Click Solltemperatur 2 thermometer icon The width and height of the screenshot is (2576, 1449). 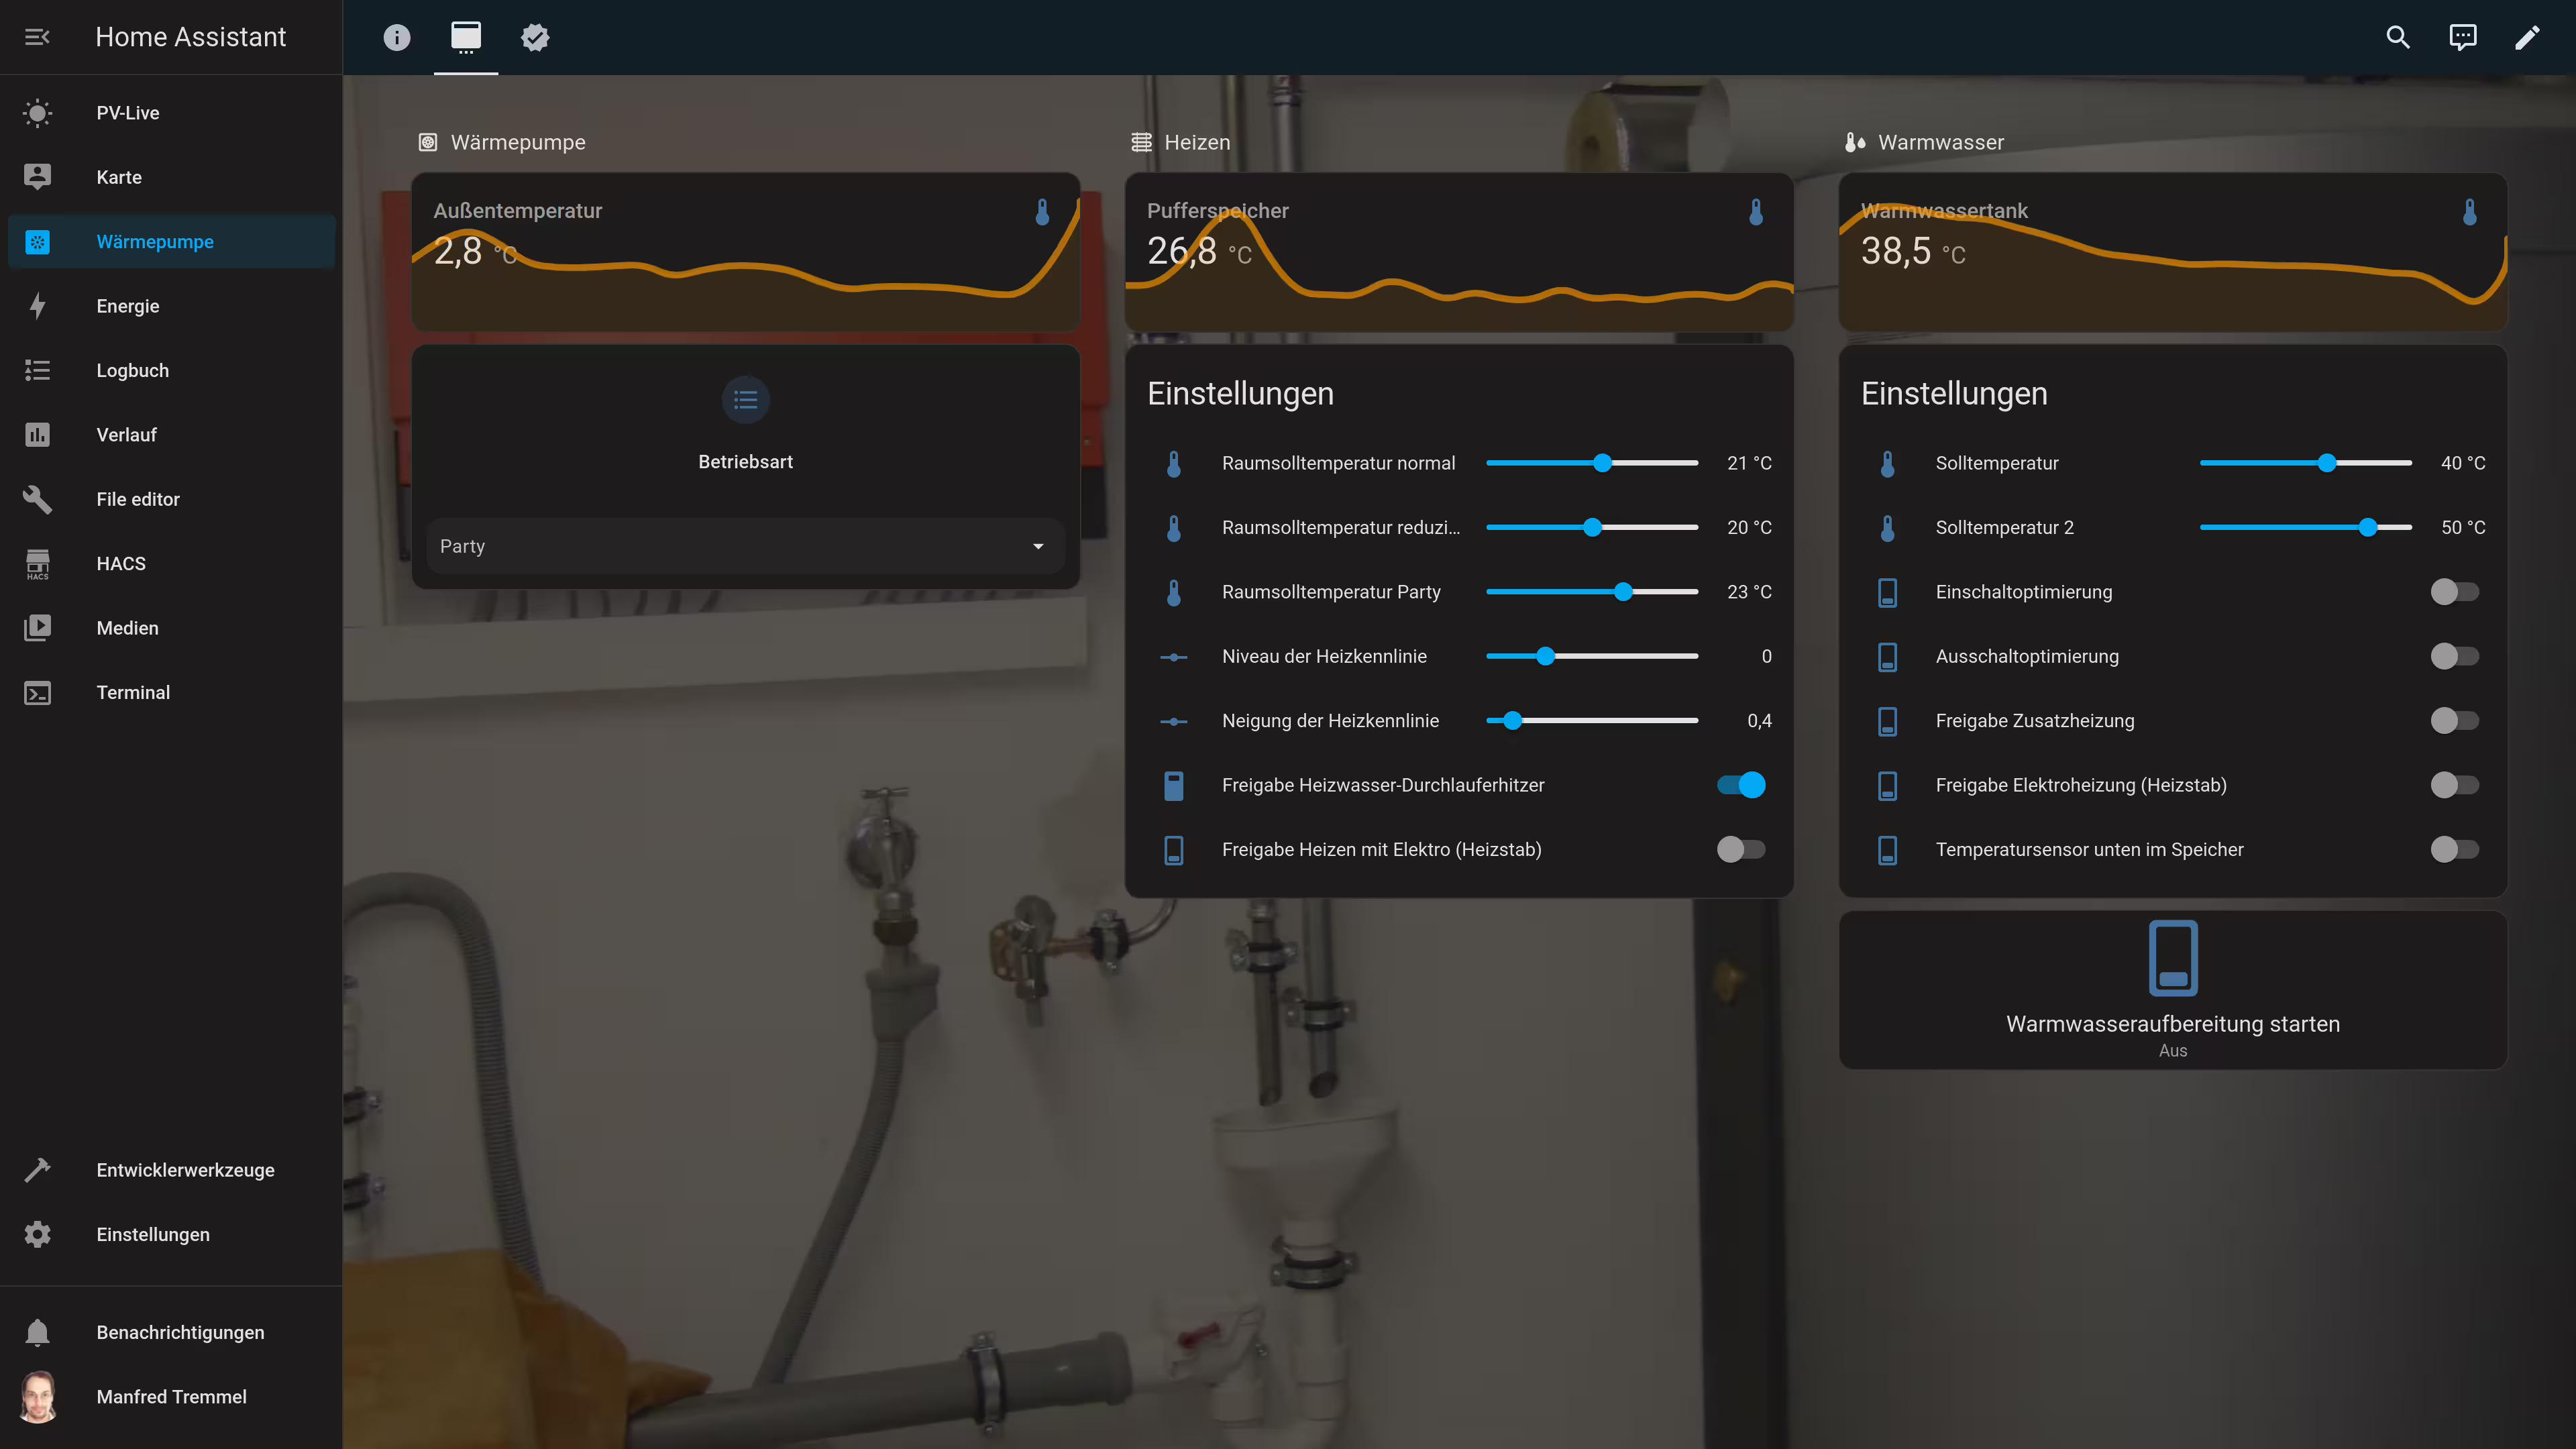click(1887, 528)
